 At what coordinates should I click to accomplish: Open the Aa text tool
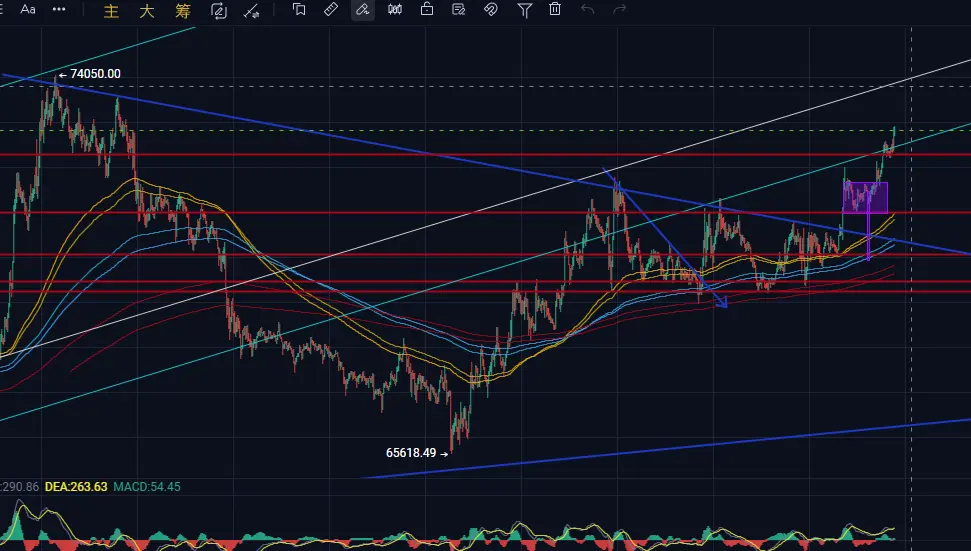pyautogui.click(x=28, y=9)
